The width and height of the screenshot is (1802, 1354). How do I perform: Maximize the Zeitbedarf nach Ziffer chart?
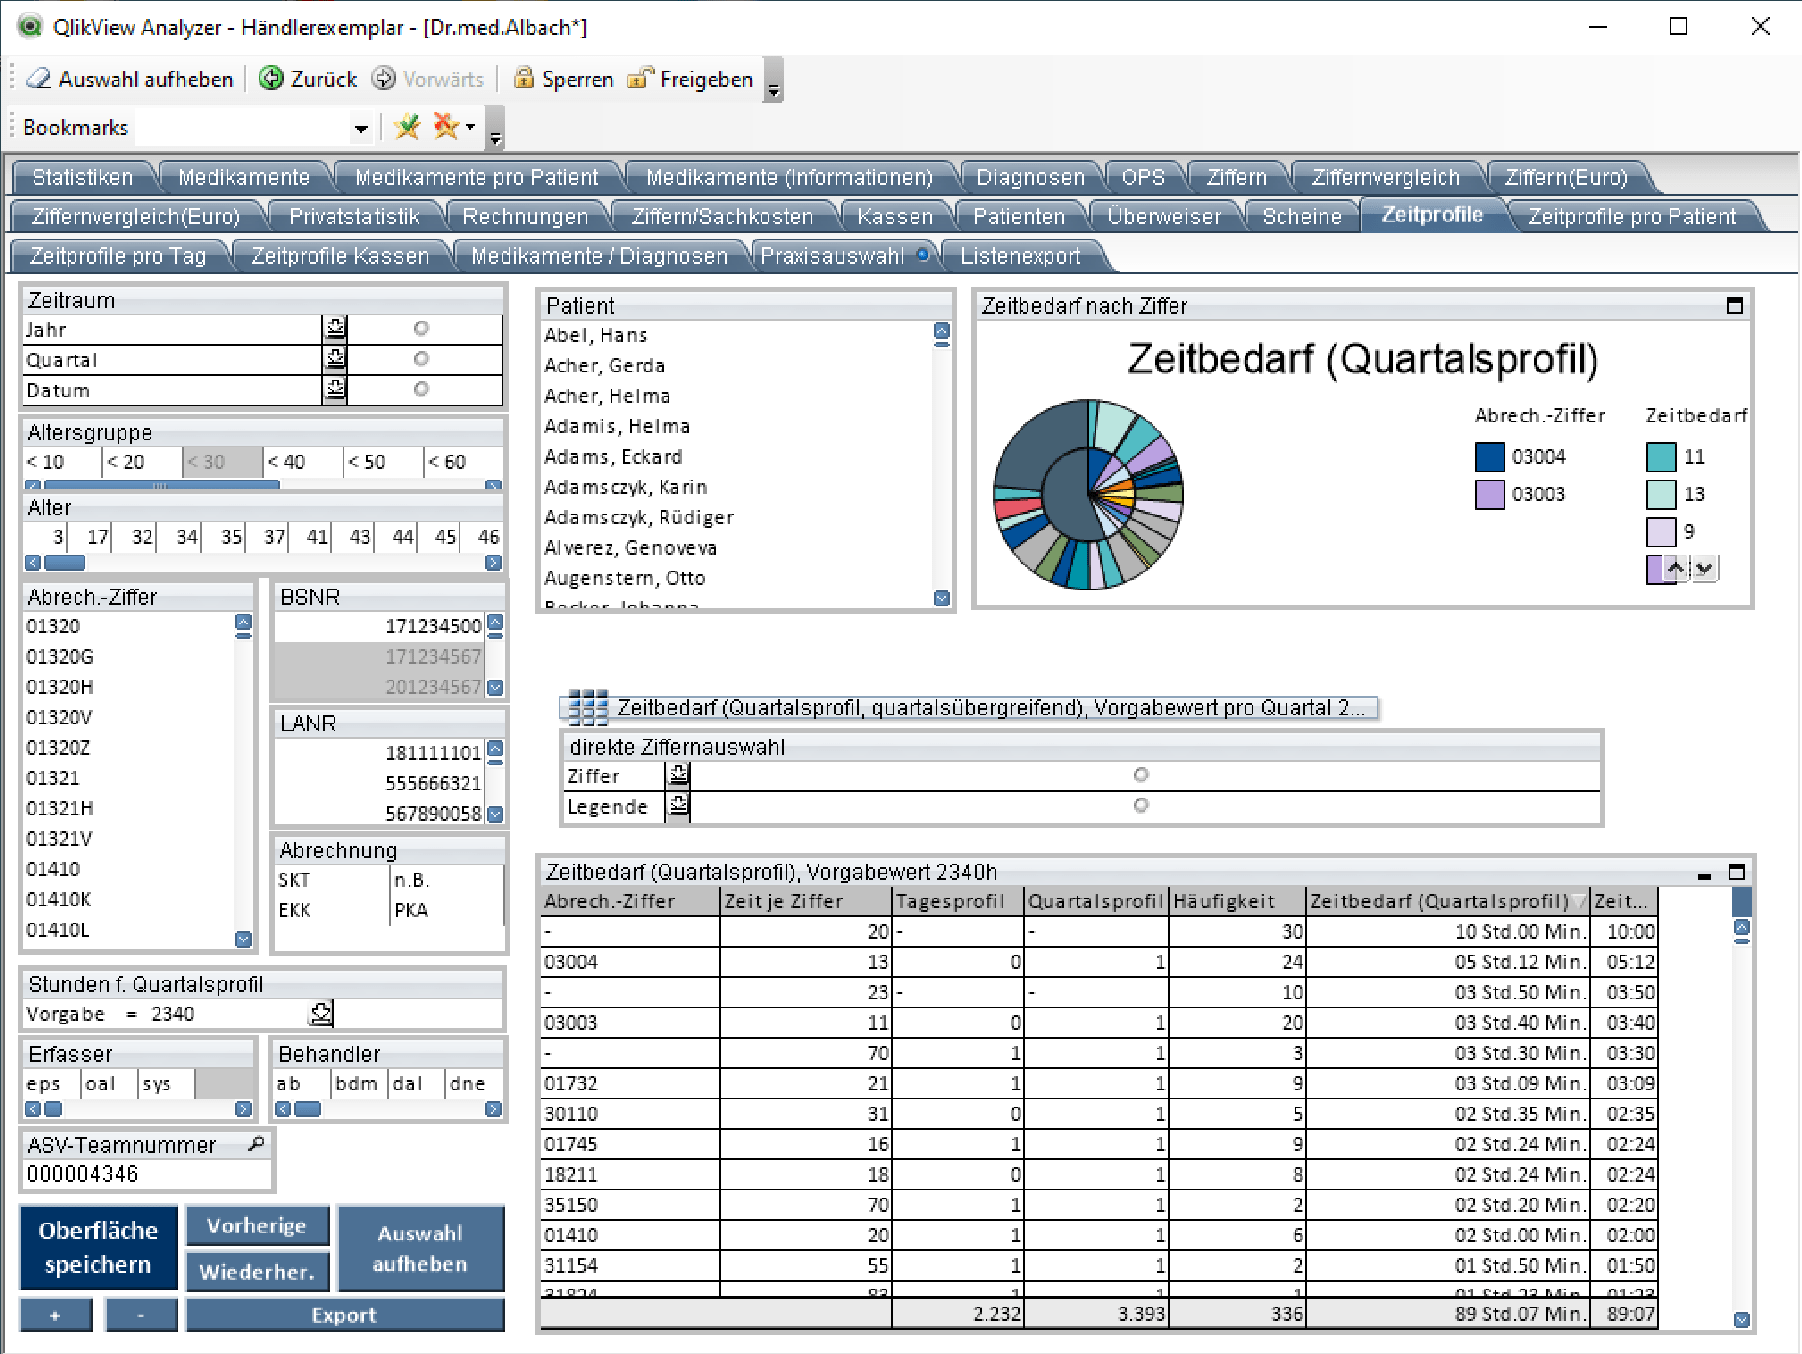(1735, 306)
